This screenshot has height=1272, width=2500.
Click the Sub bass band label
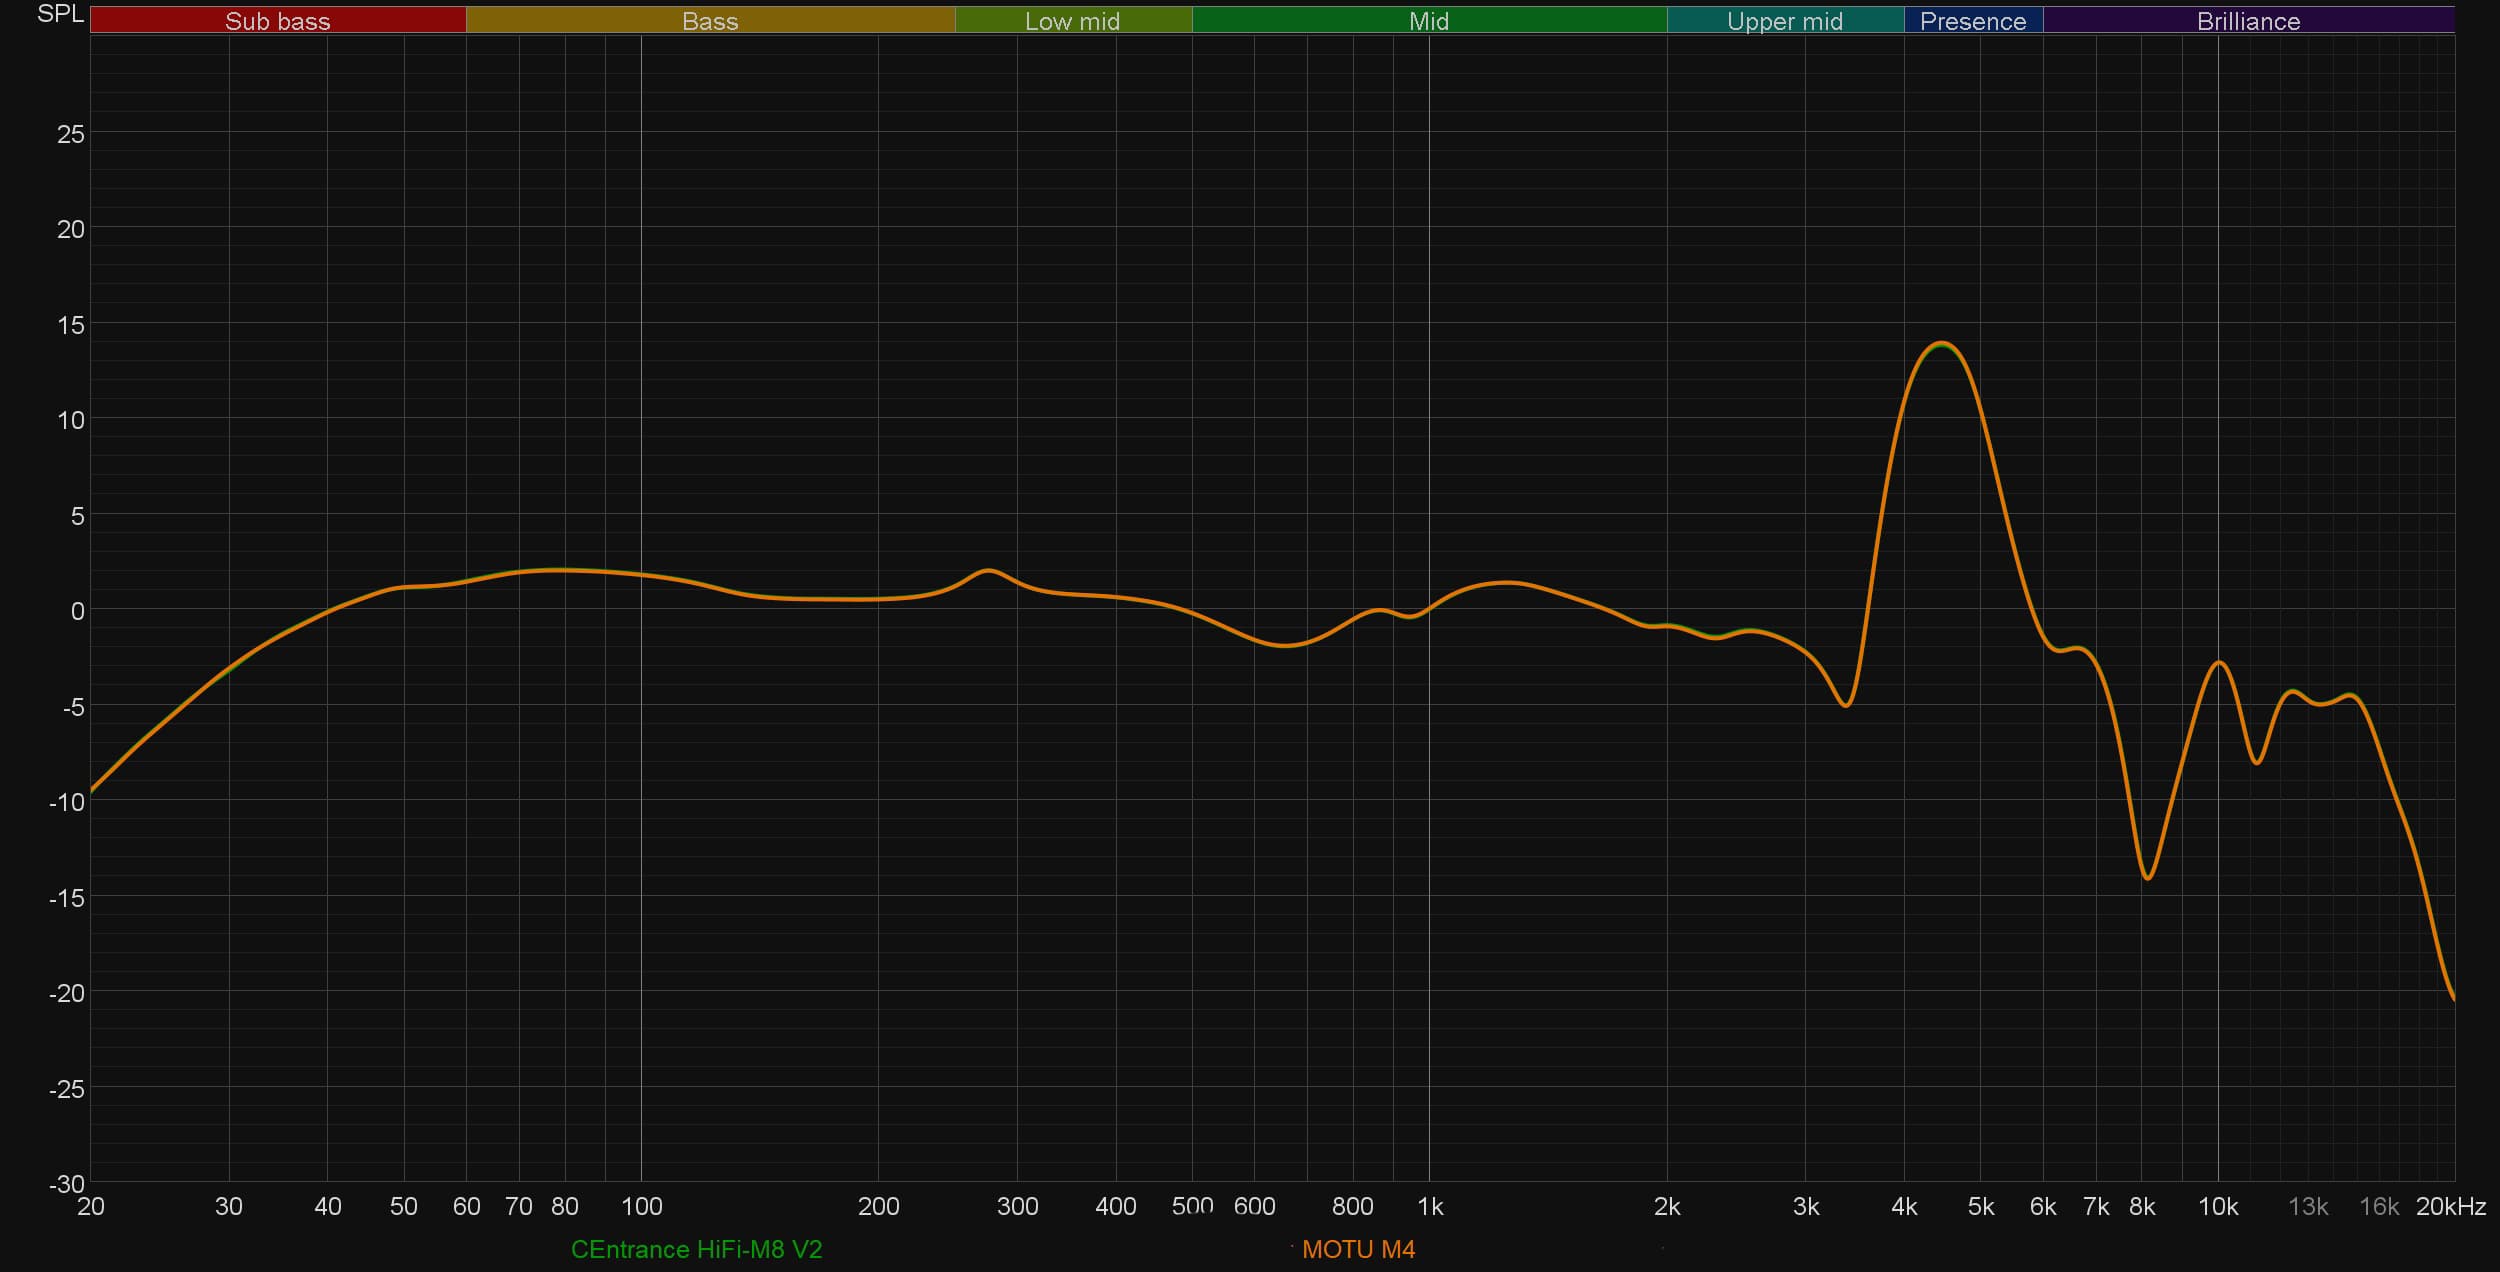point(277,21)
